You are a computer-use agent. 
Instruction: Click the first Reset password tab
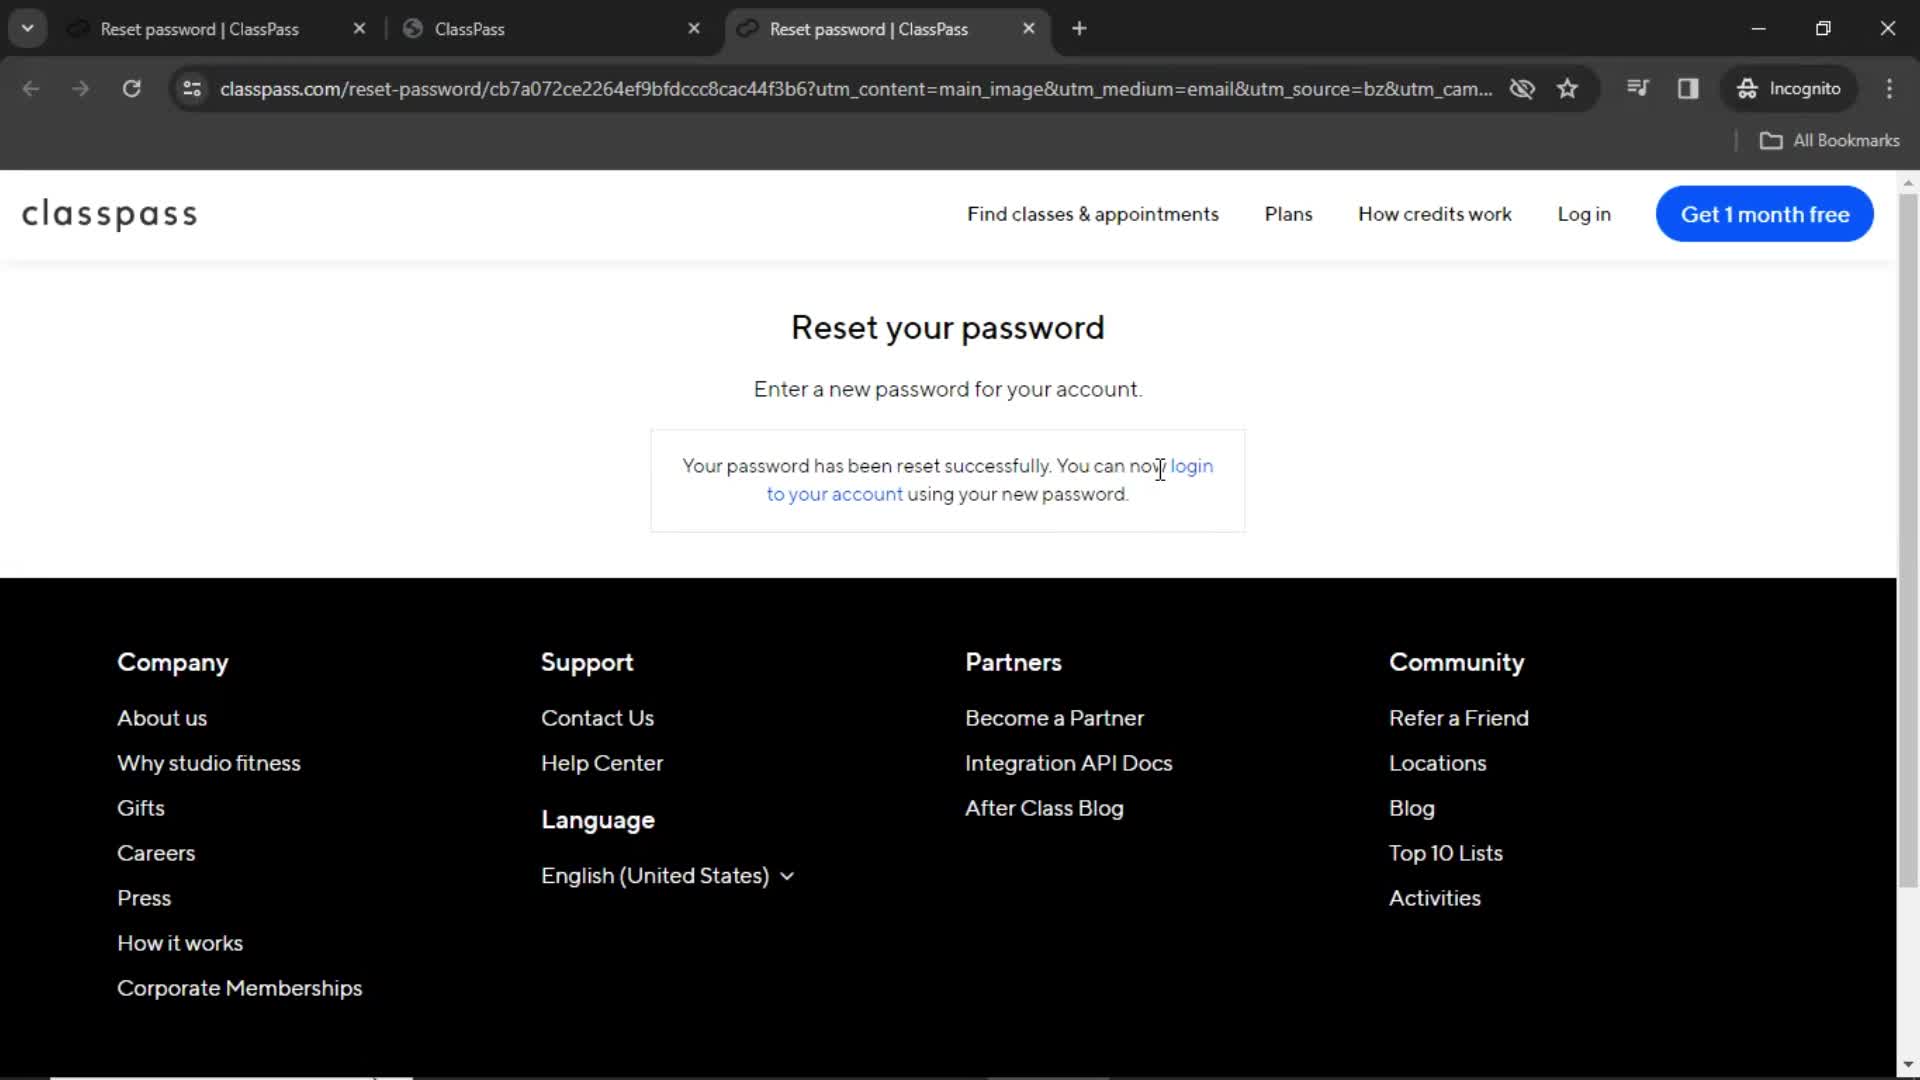click(x=200, y=29)
